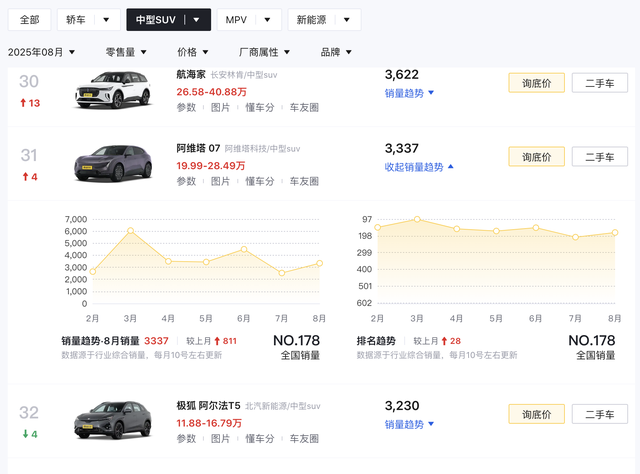
Task: Open the 新能源 dropdown arrow
Action: [x=347, y=20]
